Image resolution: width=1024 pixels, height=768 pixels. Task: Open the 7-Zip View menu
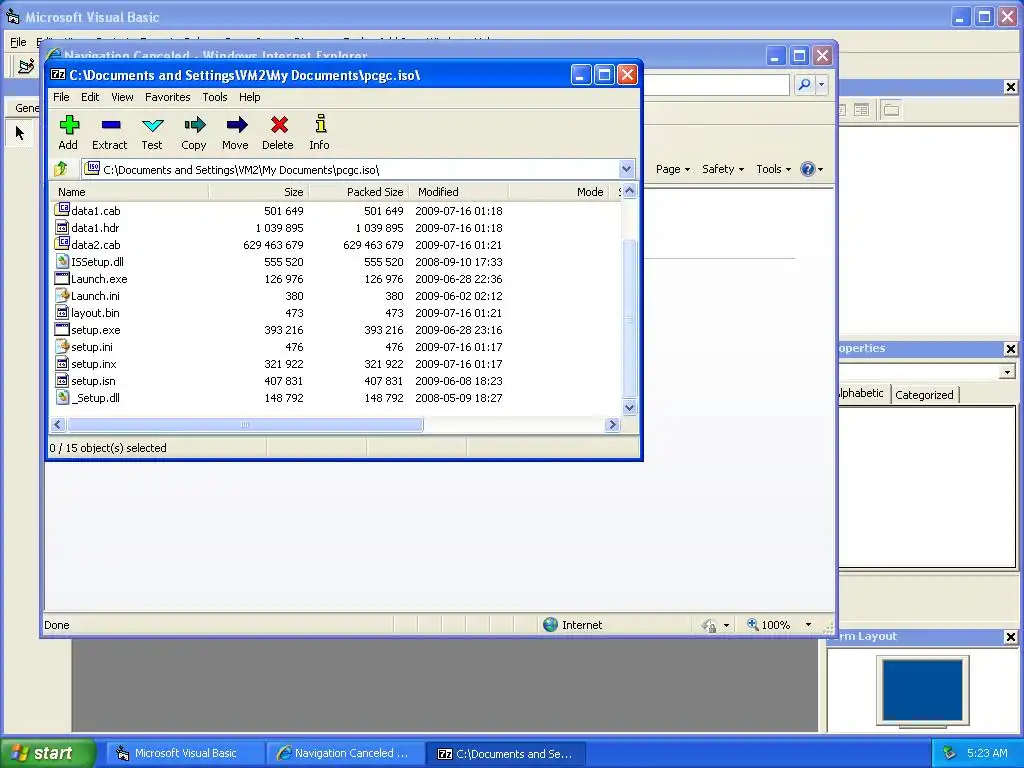[x=122, y=97]
